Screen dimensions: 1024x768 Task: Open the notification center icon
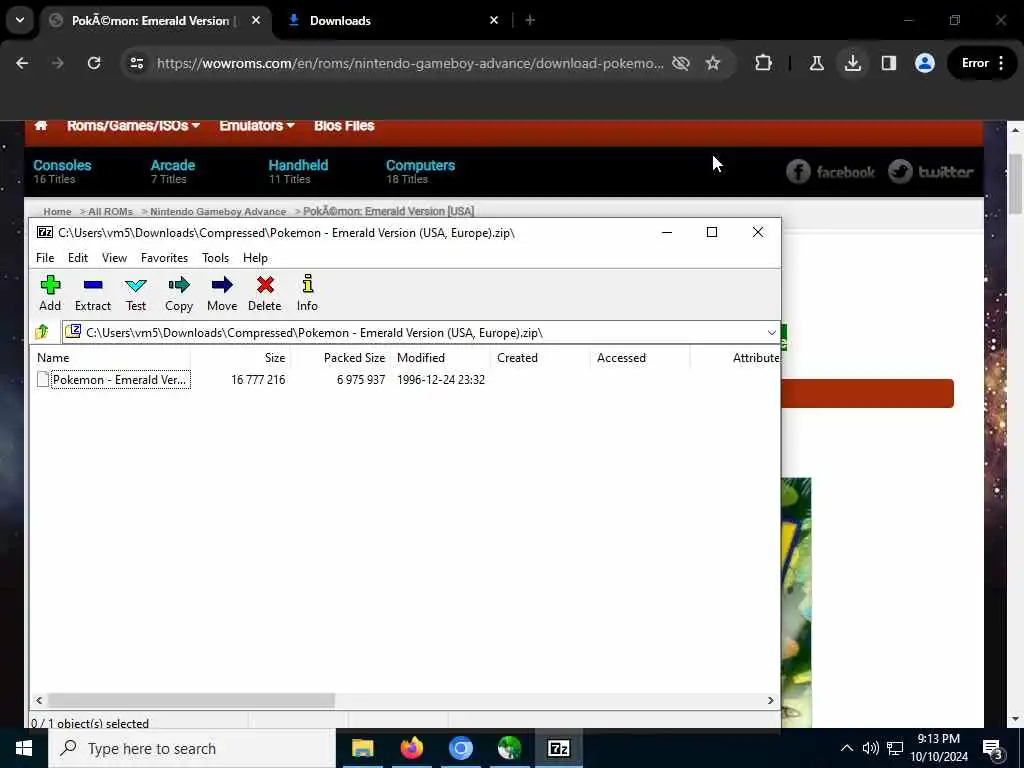click(x=993, y=748)
